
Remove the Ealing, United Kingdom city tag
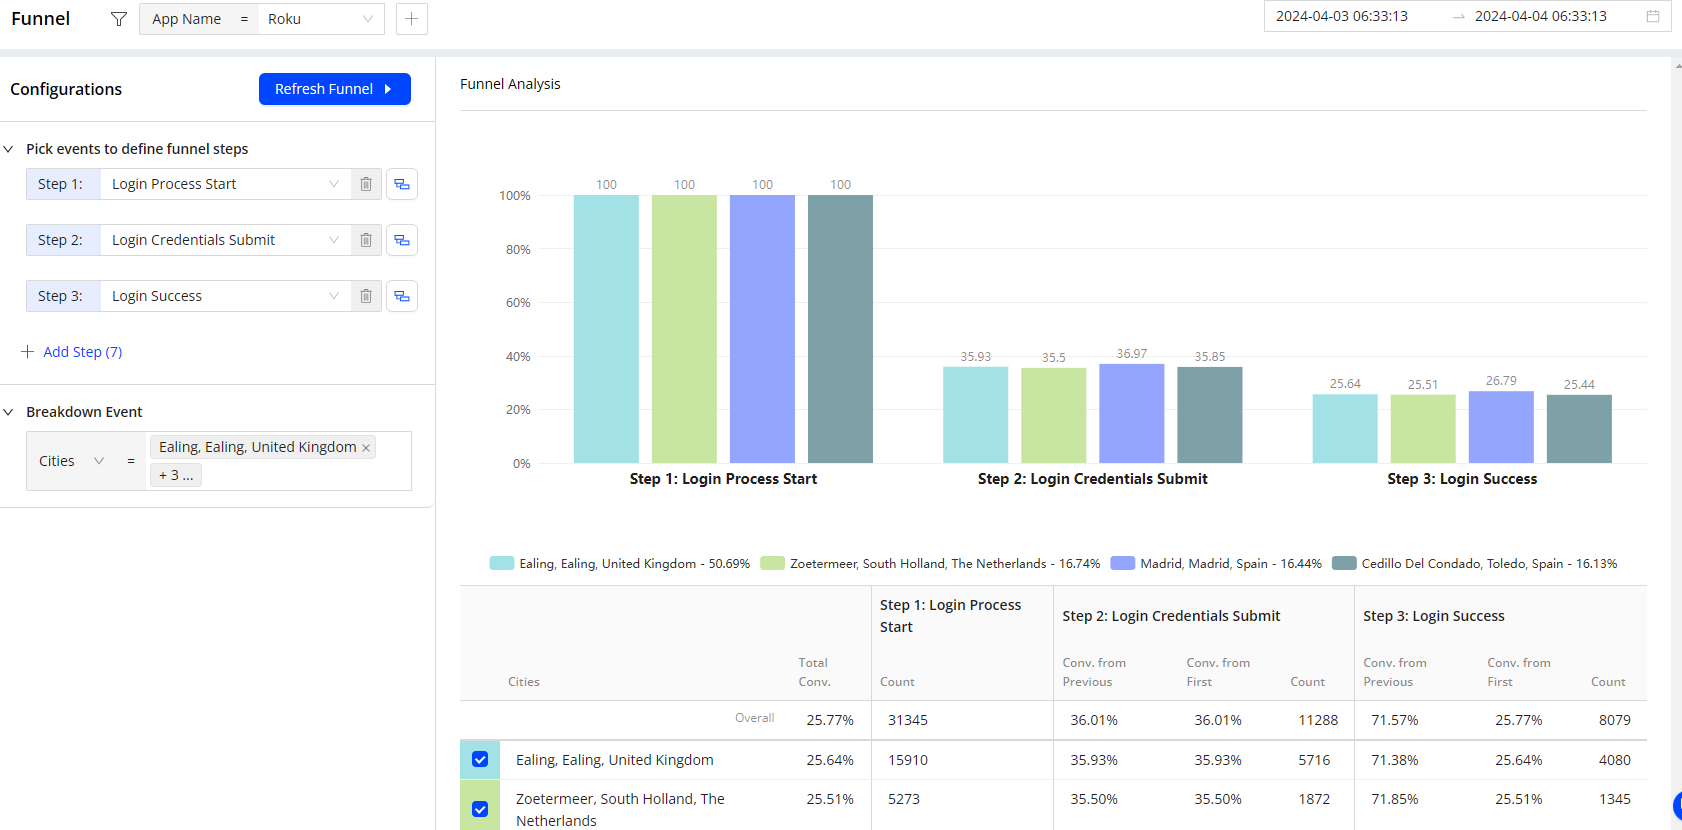coord(366,448)
